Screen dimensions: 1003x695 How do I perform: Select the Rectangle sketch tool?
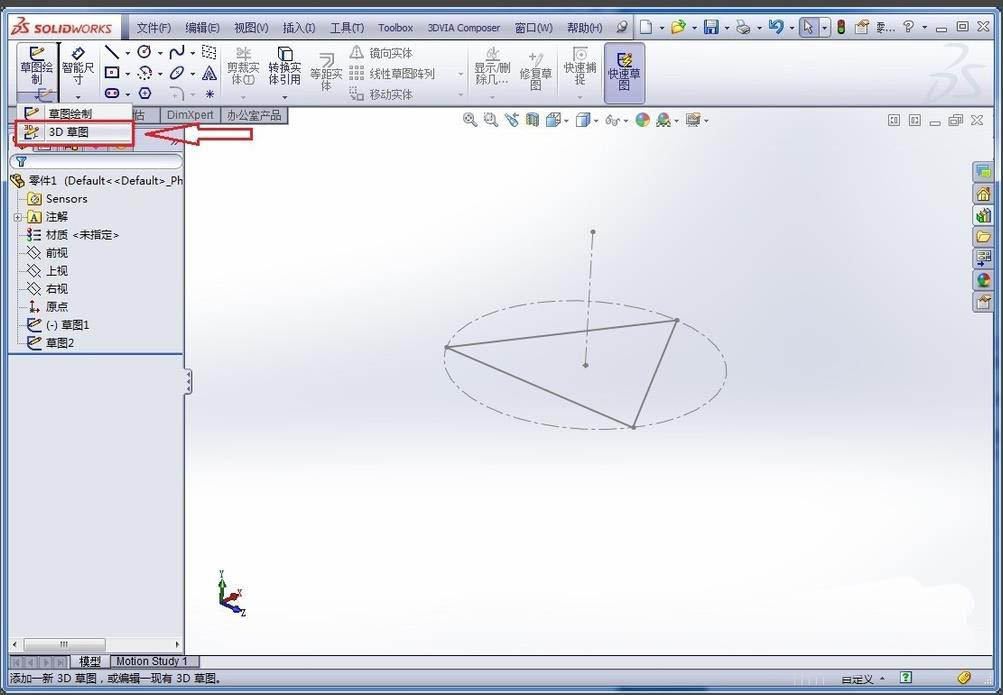tap(112, 73)
